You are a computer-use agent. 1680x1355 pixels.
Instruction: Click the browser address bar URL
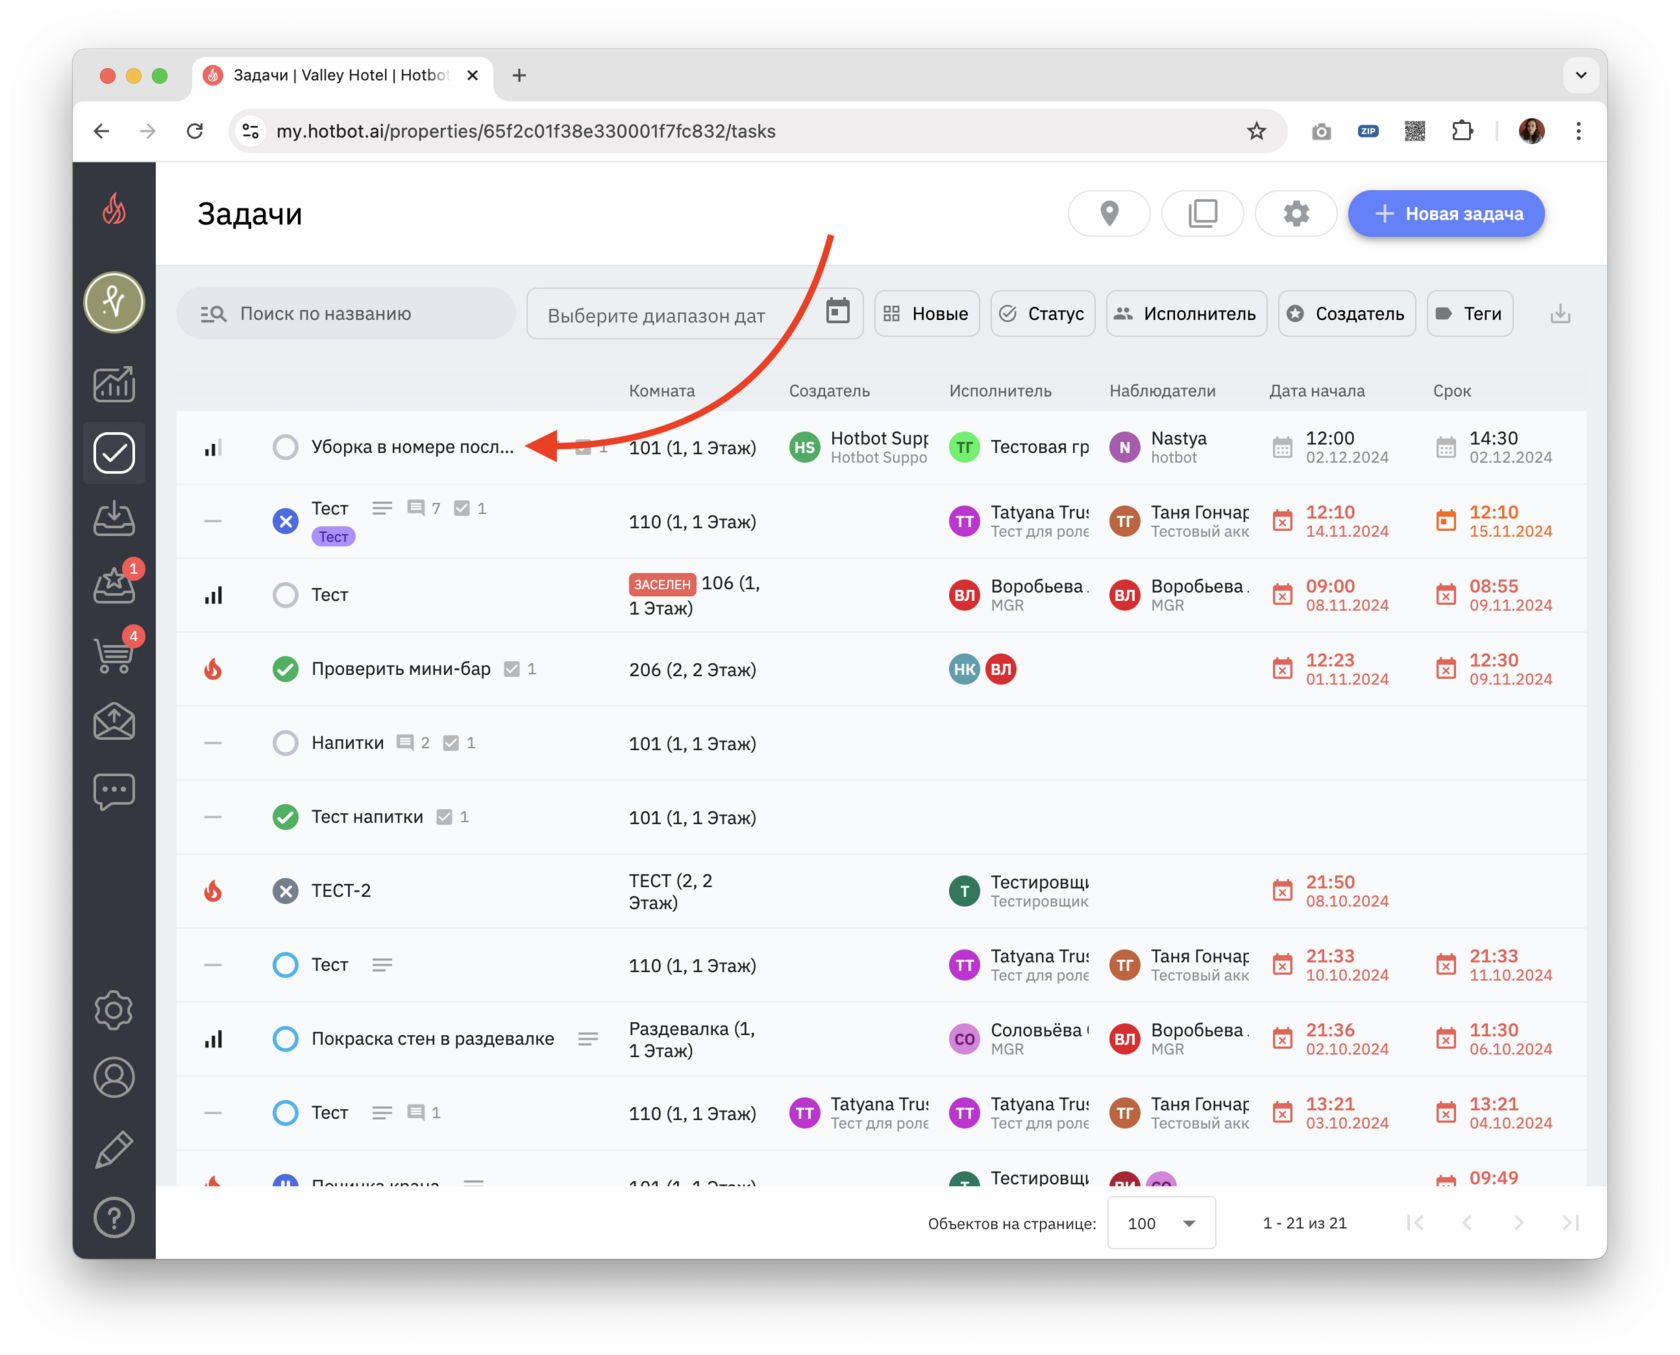(x=526, y=131)
